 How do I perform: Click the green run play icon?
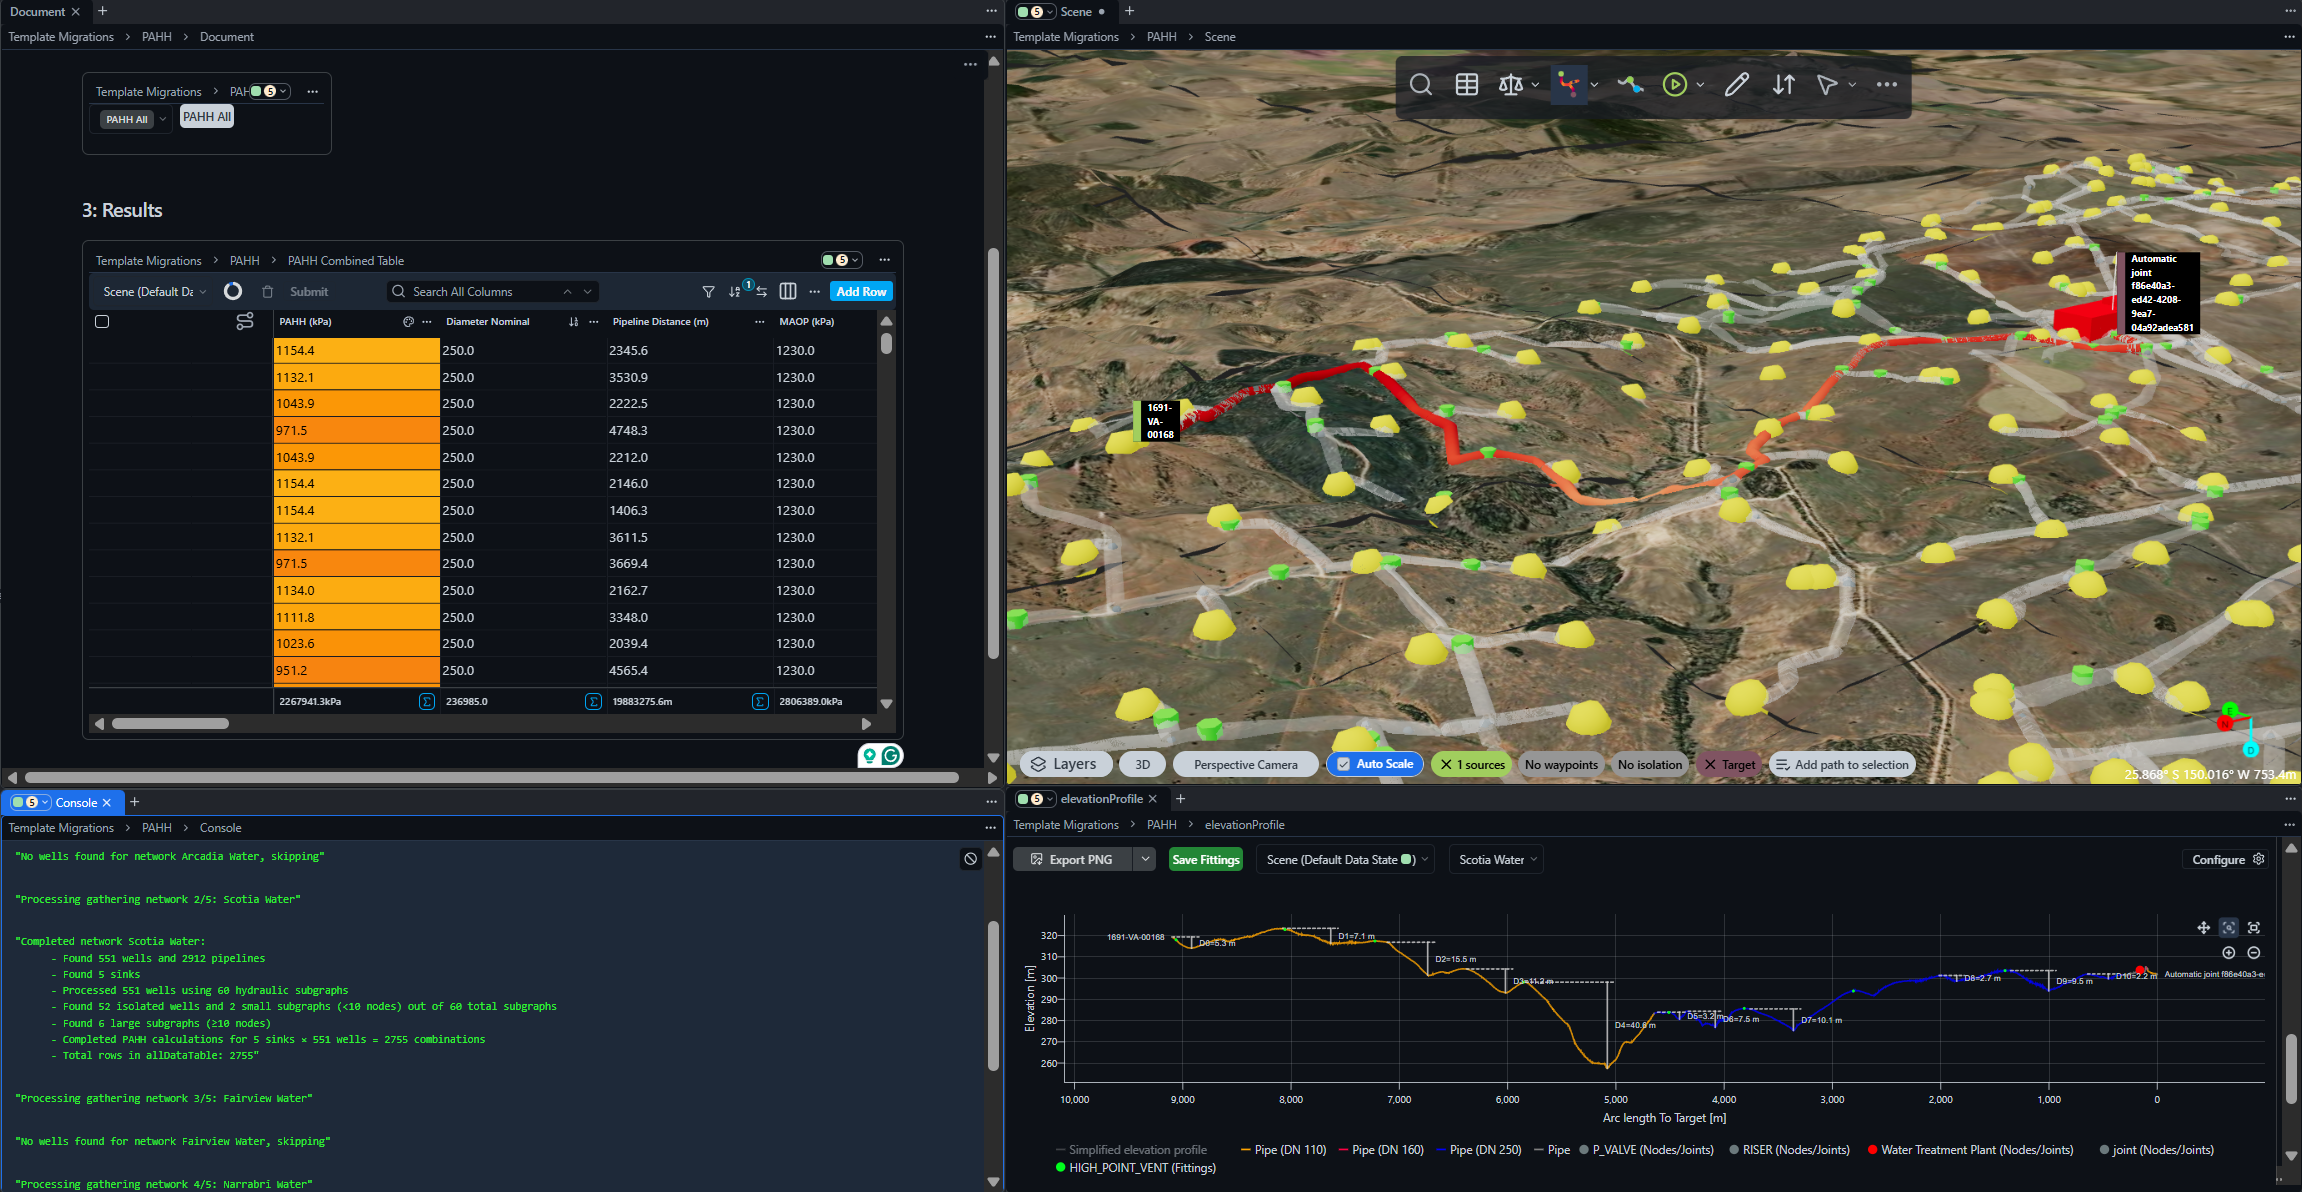pyautogui.click(x=1674, y=85)
